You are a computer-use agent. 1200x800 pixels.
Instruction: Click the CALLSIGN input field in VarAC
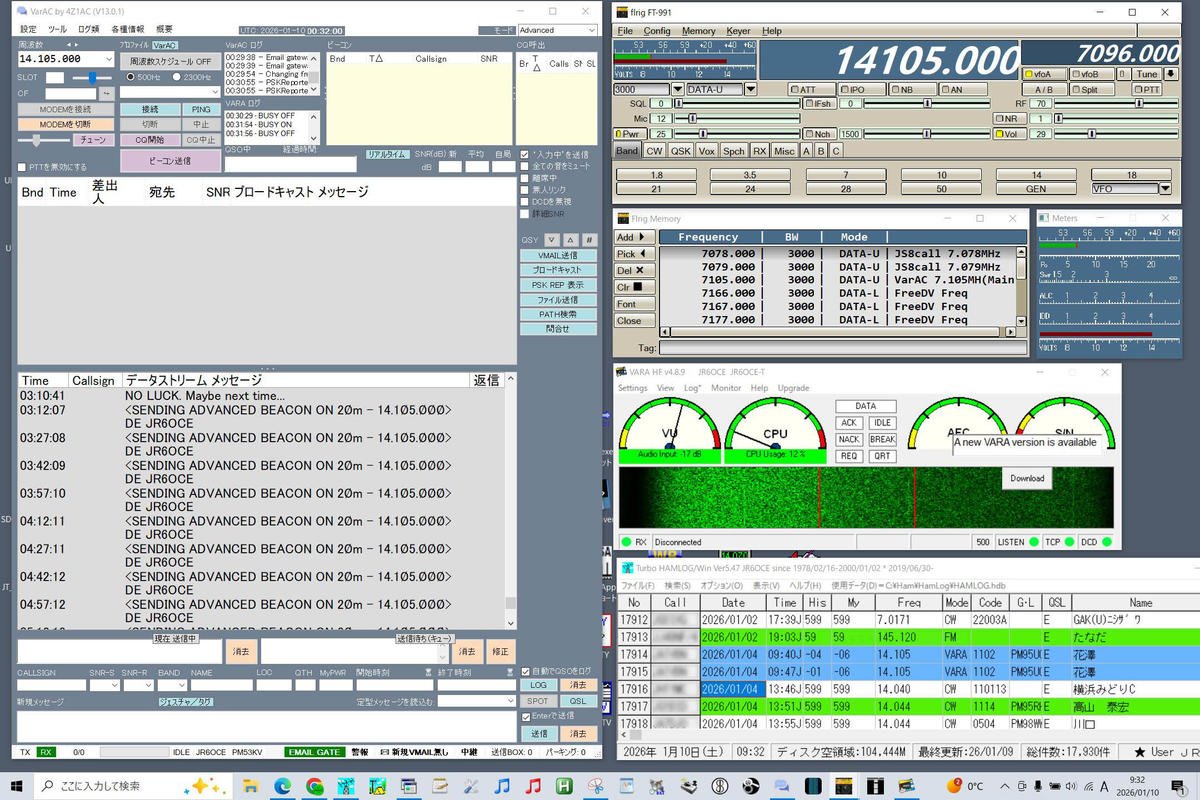50,686
